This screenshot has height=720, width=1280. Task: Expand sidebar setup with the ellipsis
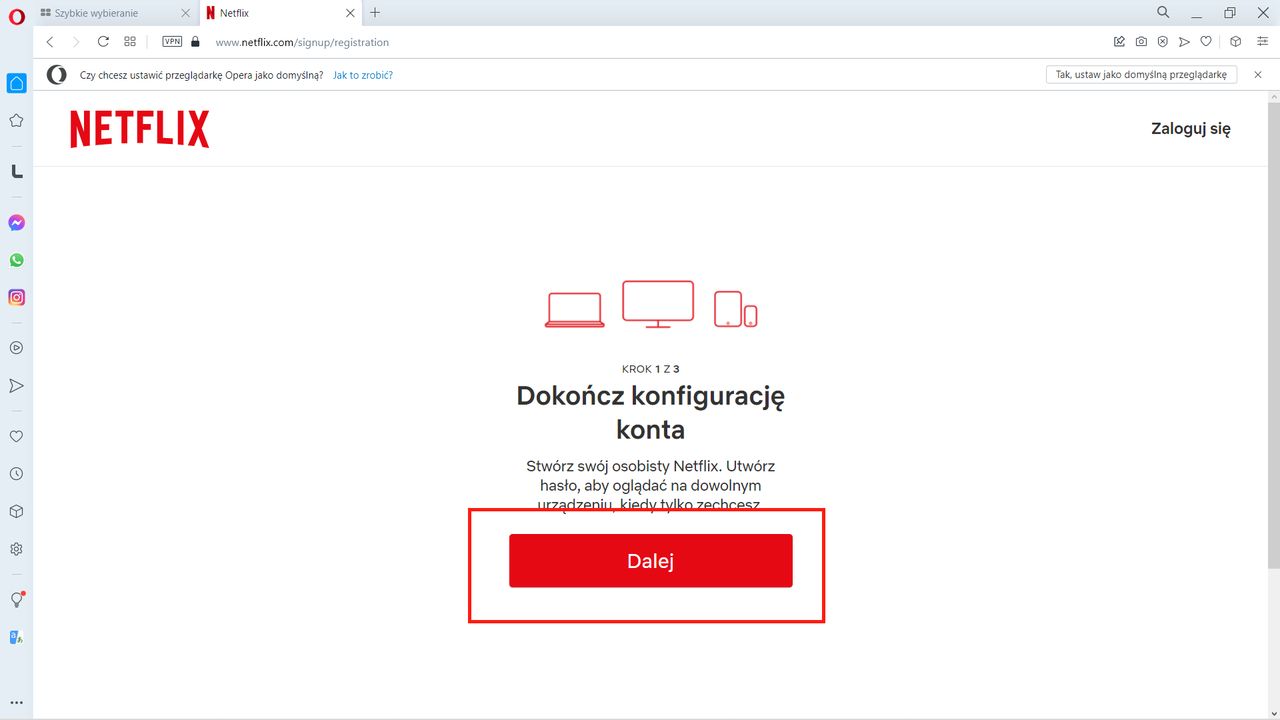tap(16, 702)
